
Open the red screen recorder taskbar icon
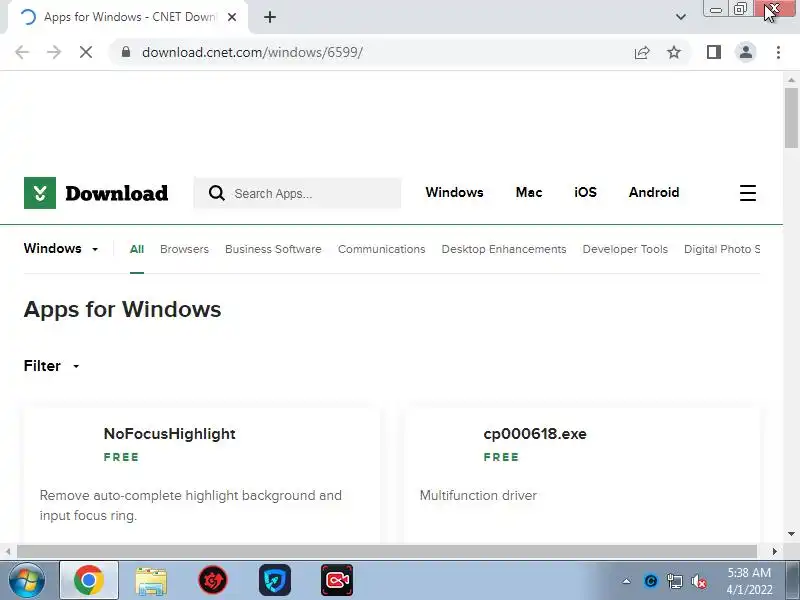click(337, 580)
